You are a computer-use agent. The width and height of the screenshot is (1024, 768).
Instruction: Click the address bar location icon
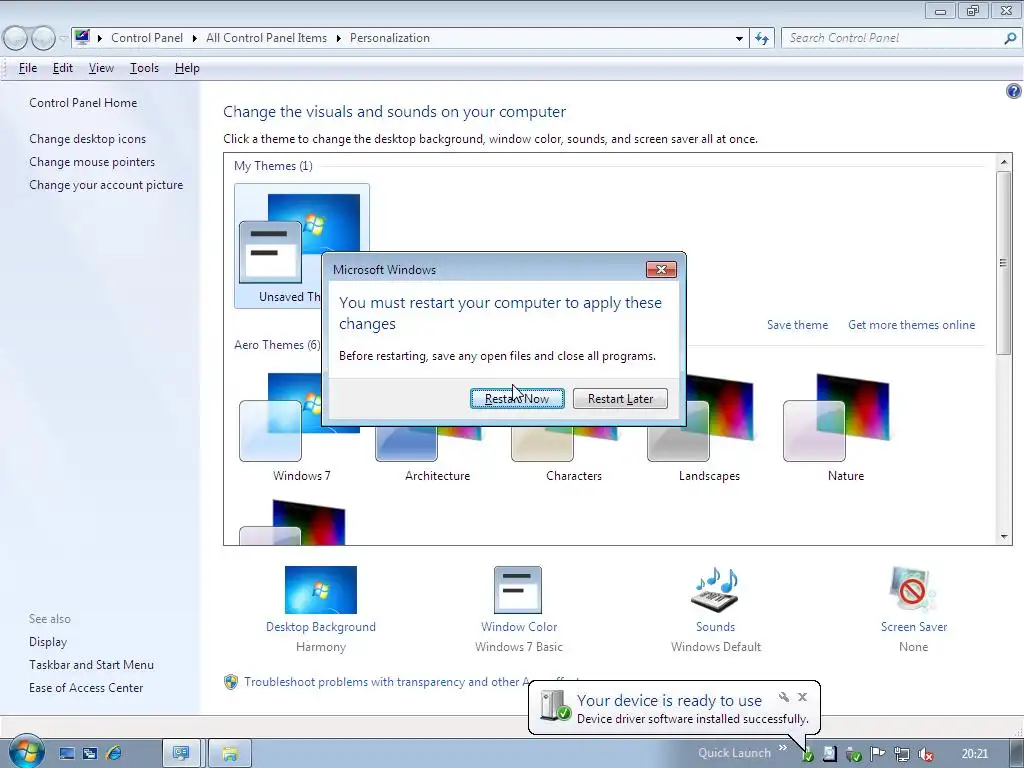82,37
